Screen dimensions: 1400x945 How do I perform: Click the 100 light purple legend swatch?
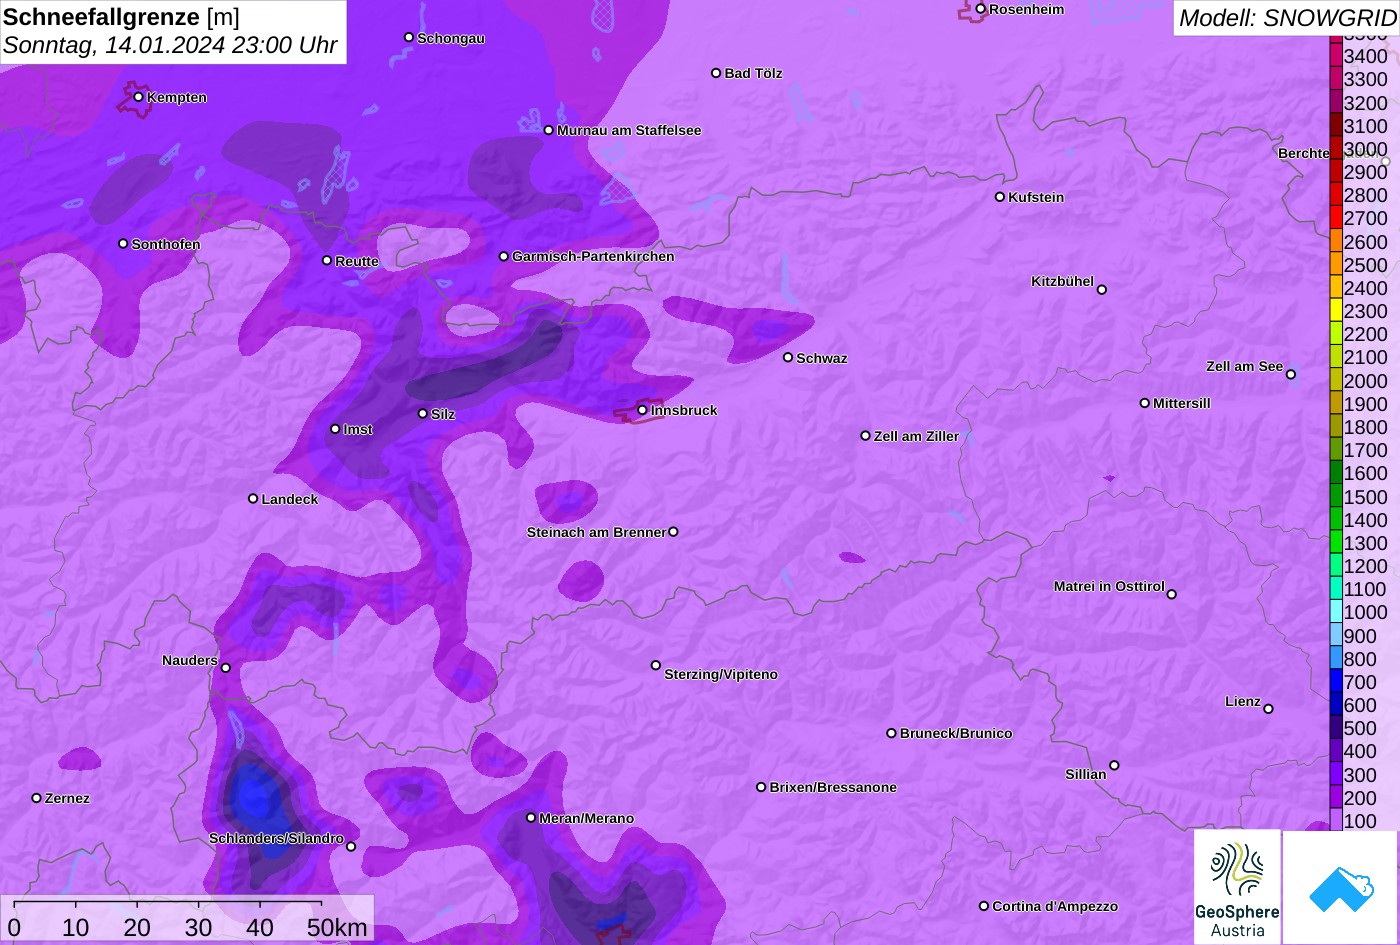tap(1336, 821)
